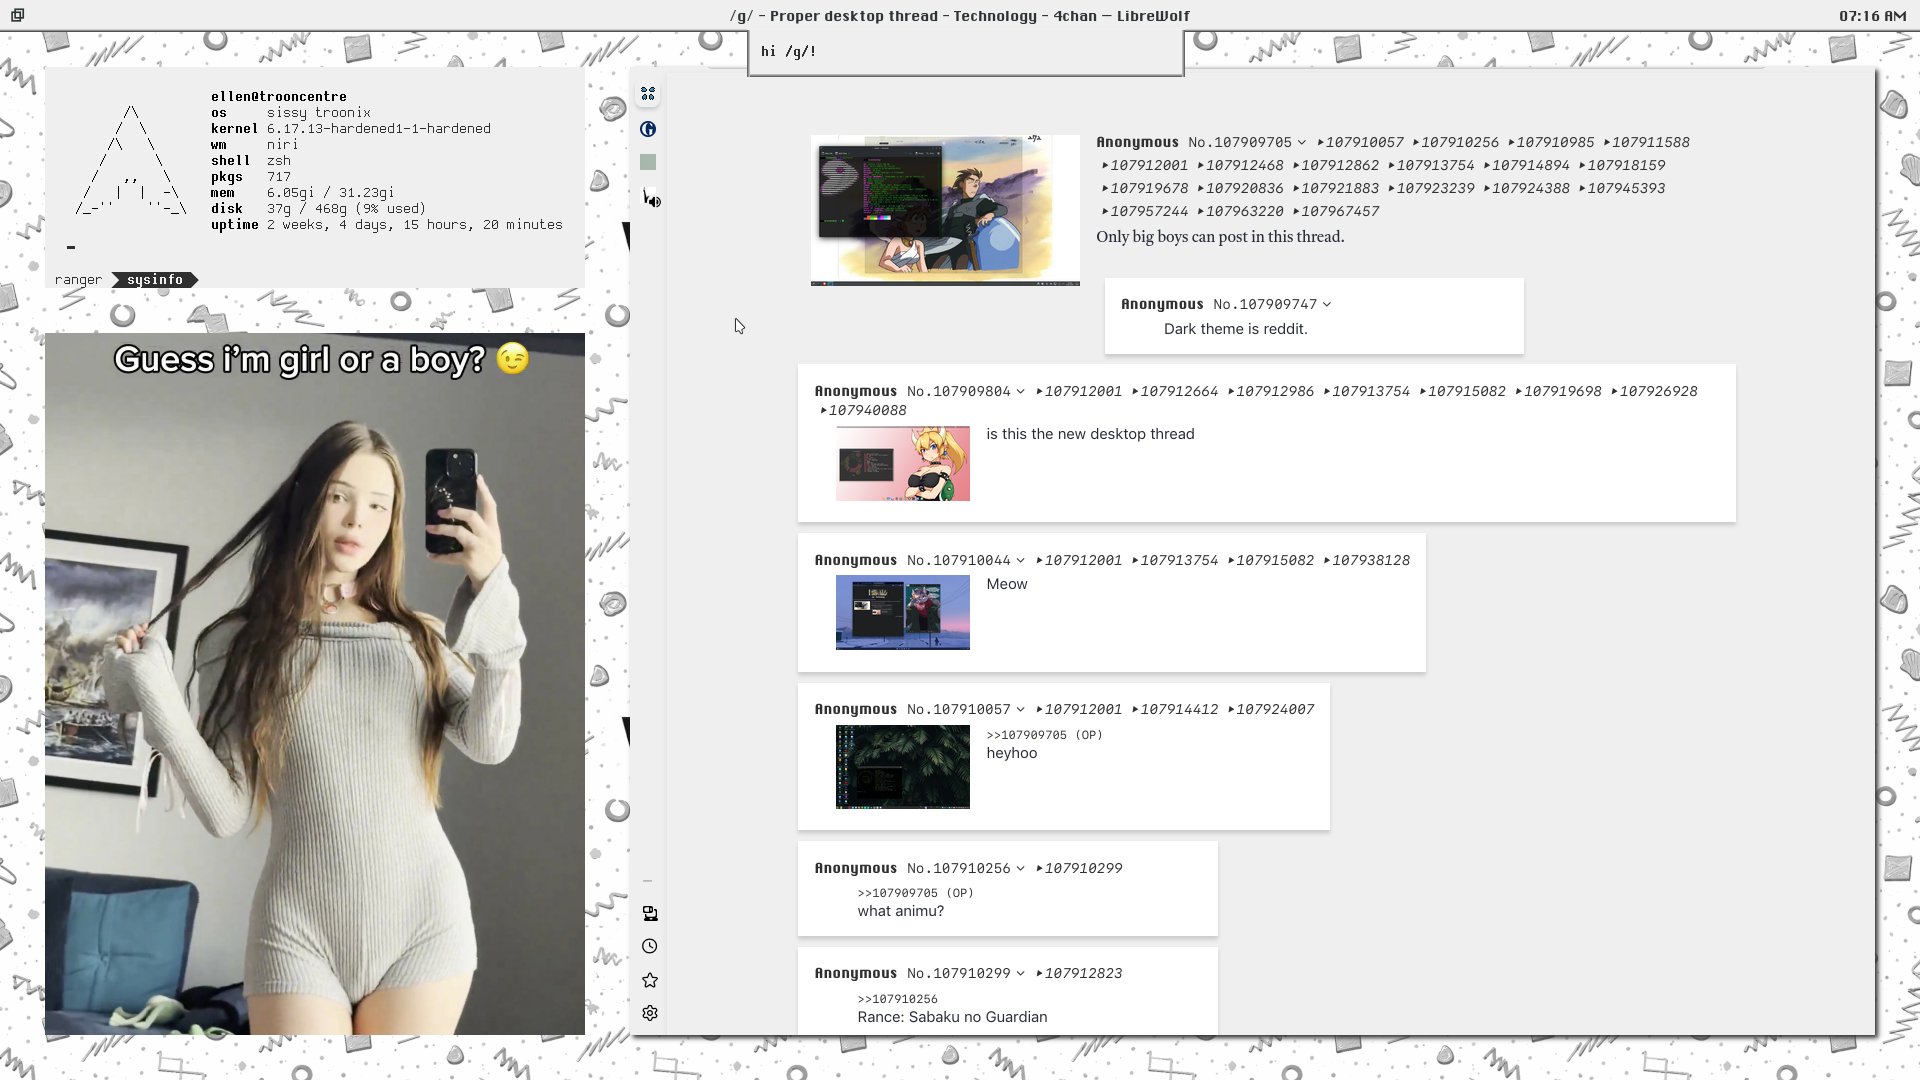
Task: Click the URL bar showing hi /g/!
Action: pyautogui.click(x=965, y=52)
